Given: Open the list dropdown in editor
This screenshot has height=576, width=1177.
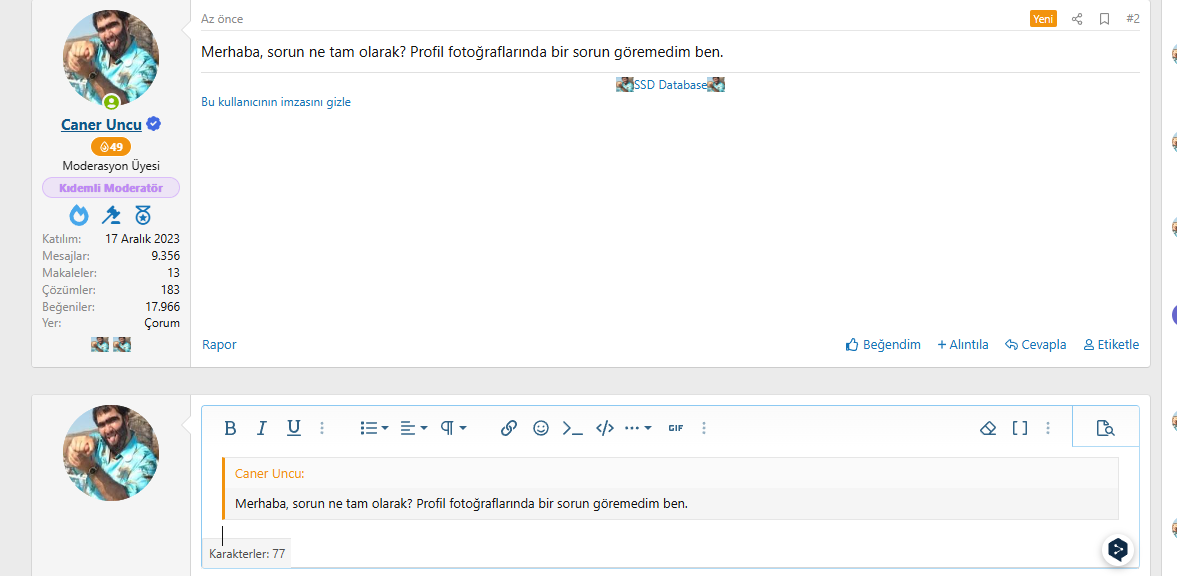Looking at the screenshot, I should tap(374, 428).
